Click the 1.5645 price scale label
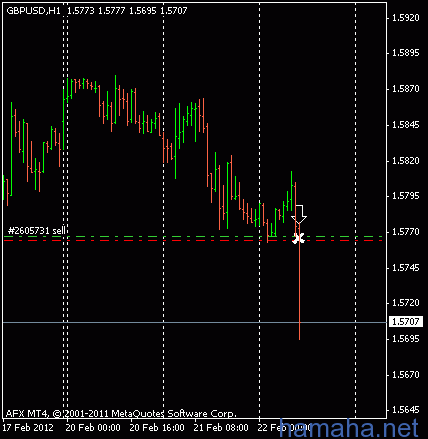The height and width of the screenshot is (439, 428). tap(406, 410)
